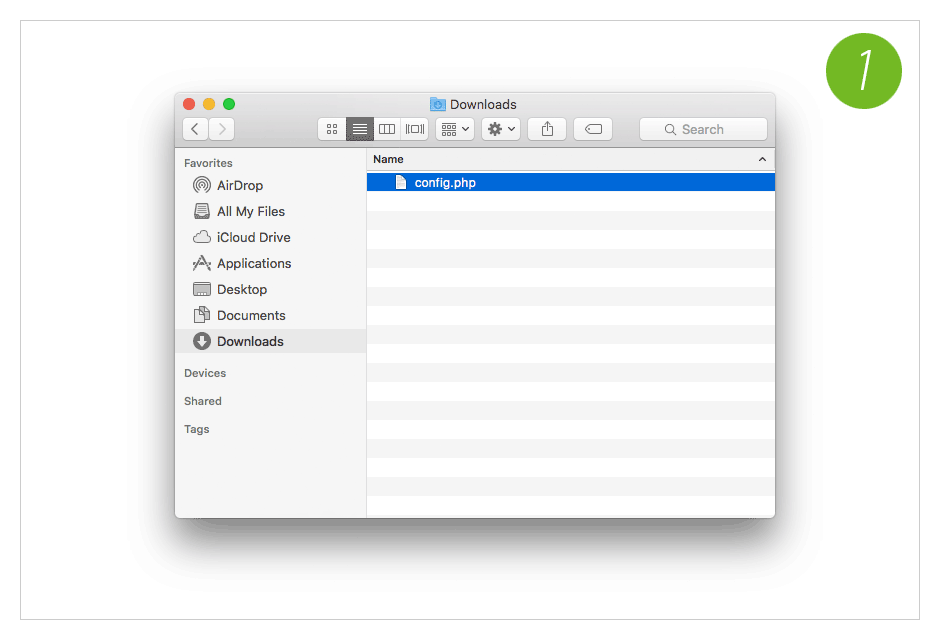Open Applications in the sidebar
The height and width of the screenshot is (640, 940).
point(271,263)
